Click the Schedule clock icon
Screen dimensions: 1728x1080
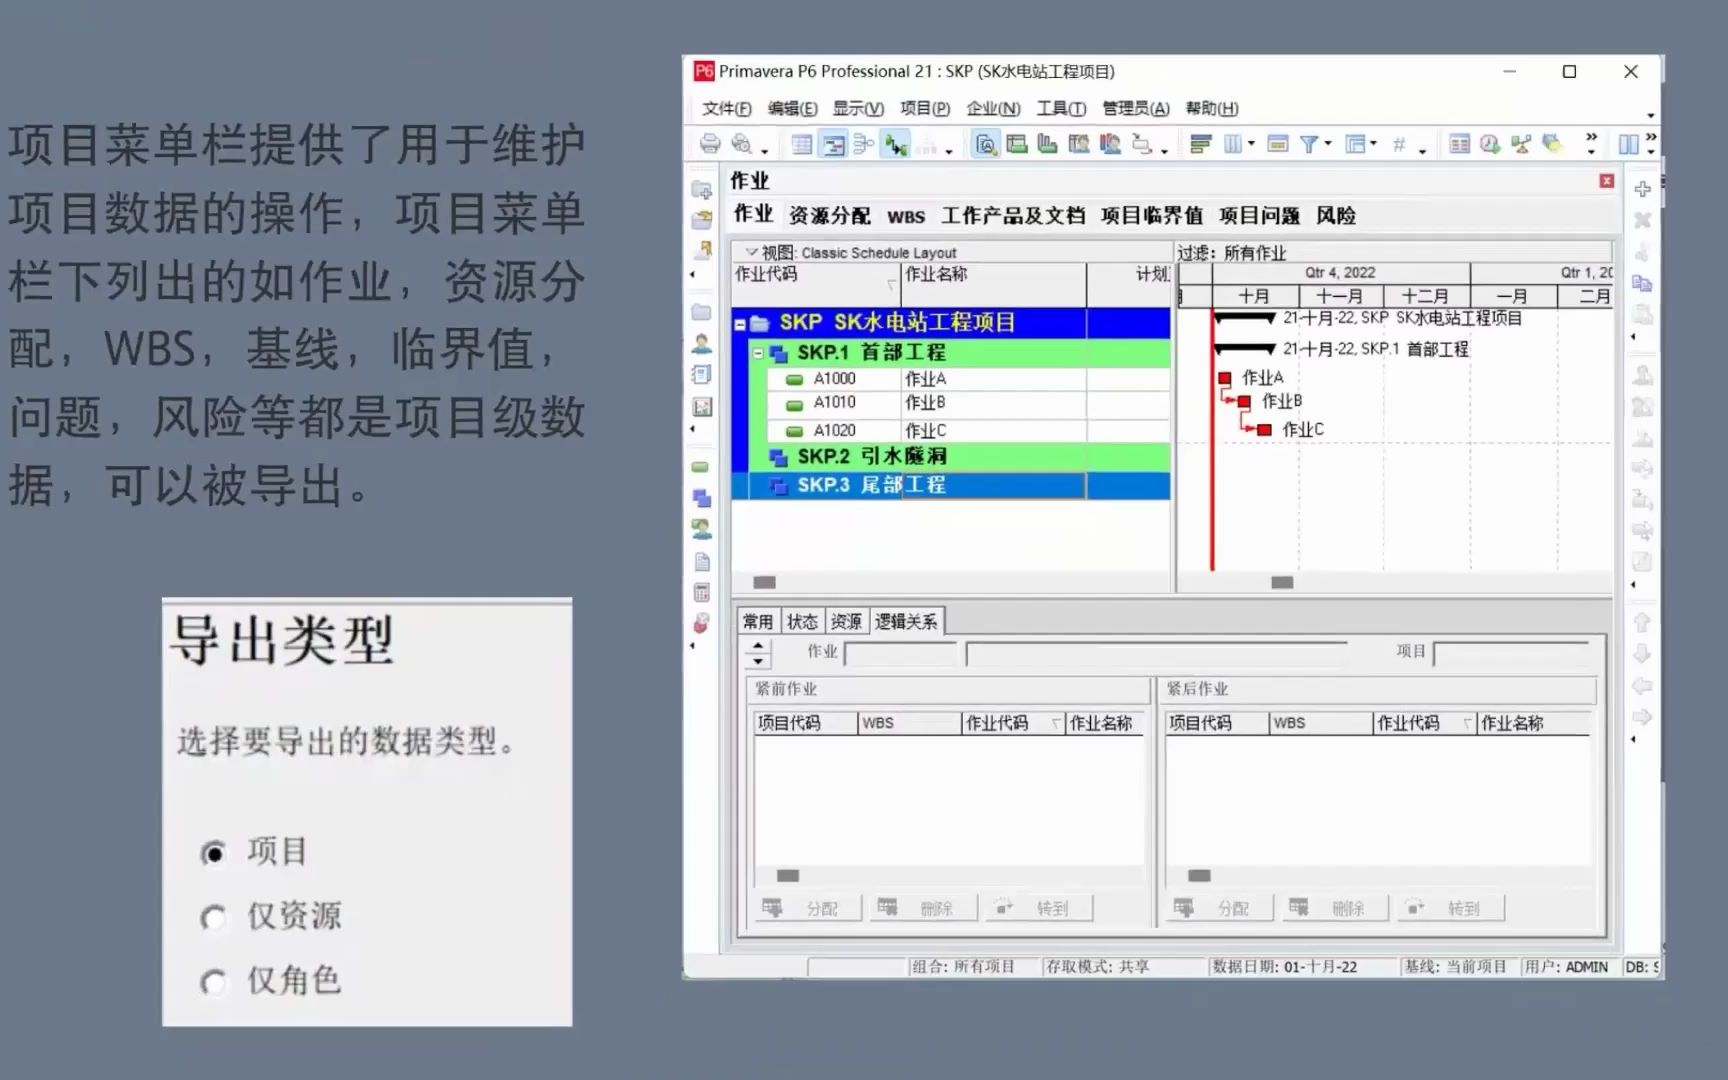[x=1490, y=144]
